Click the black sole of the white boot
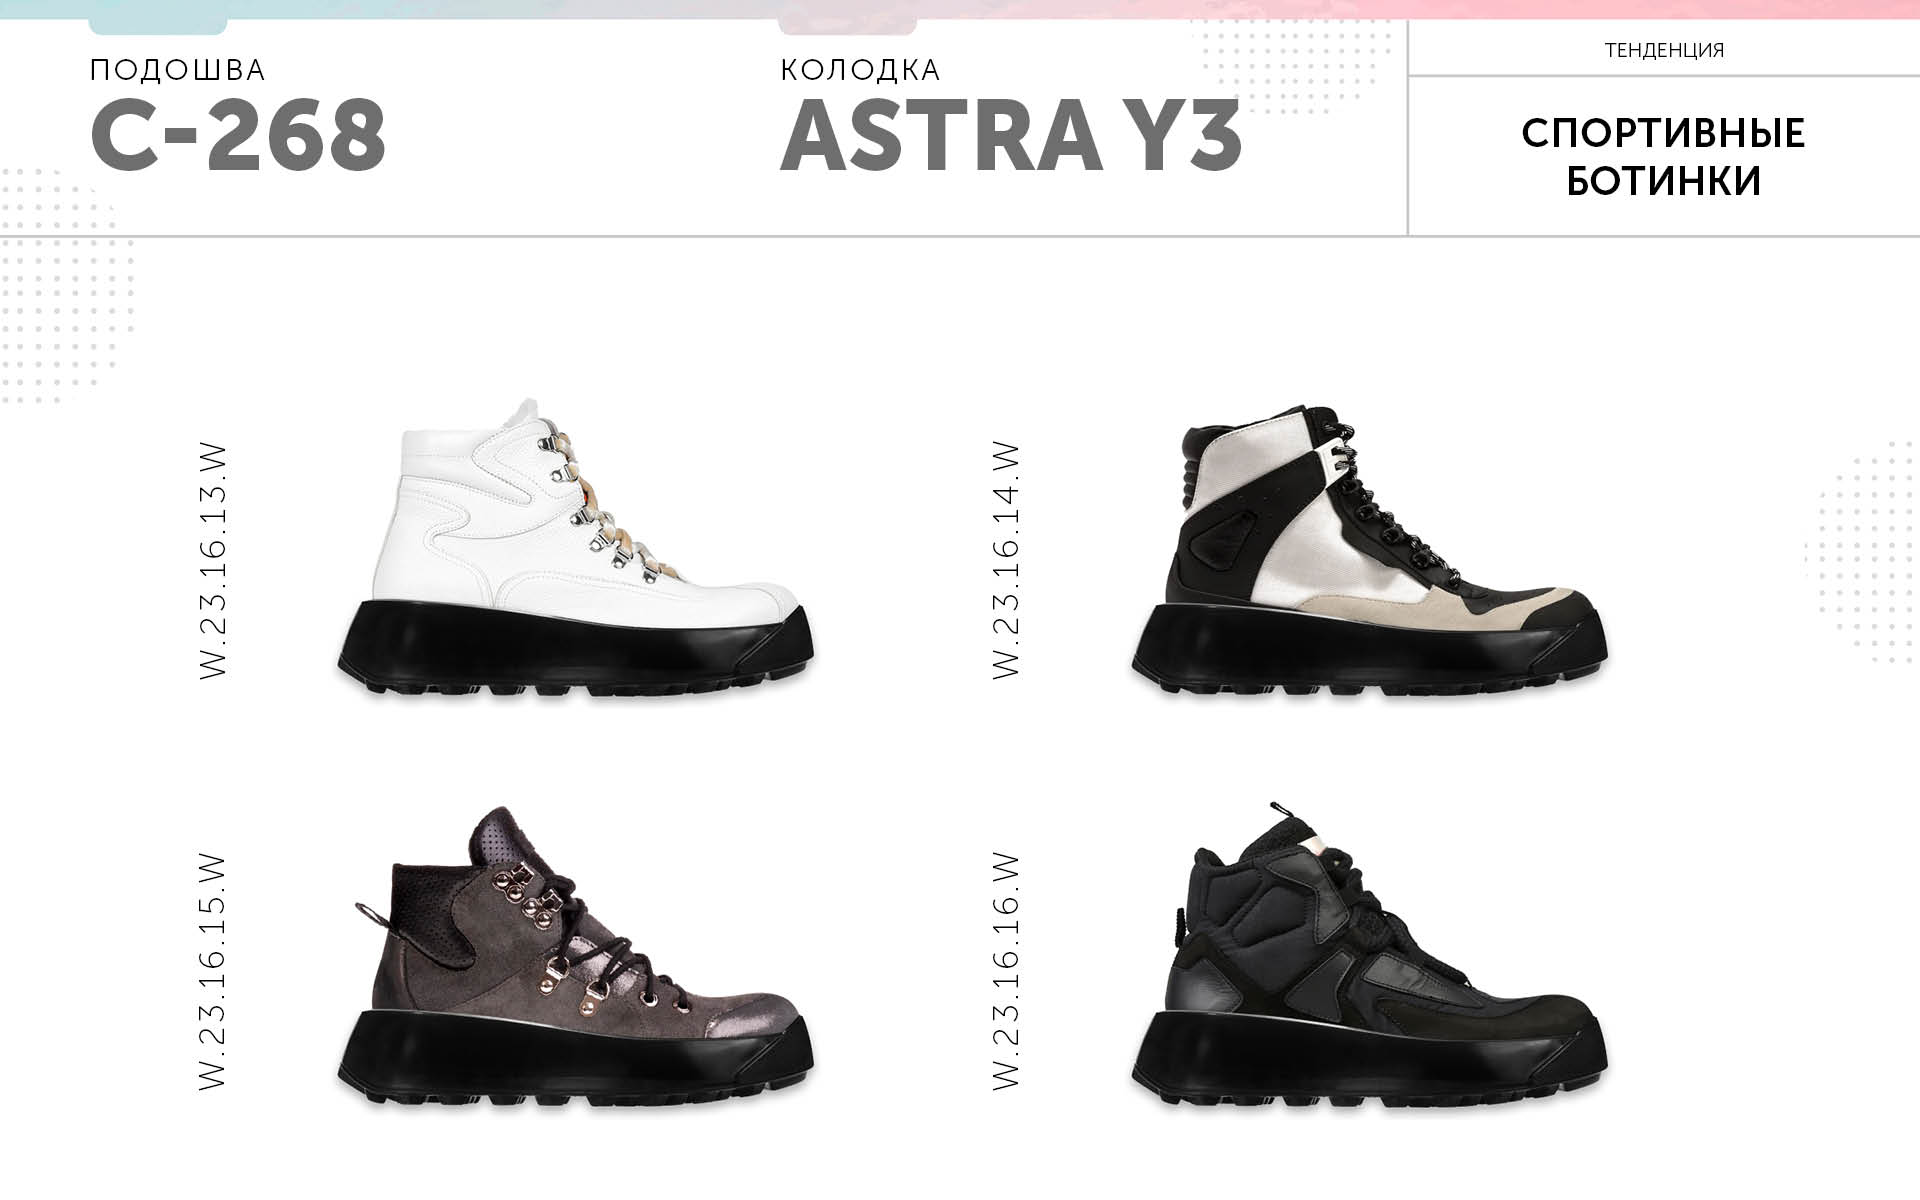This screenshot has height=1200, width=1920. click(x=575, y=648)
